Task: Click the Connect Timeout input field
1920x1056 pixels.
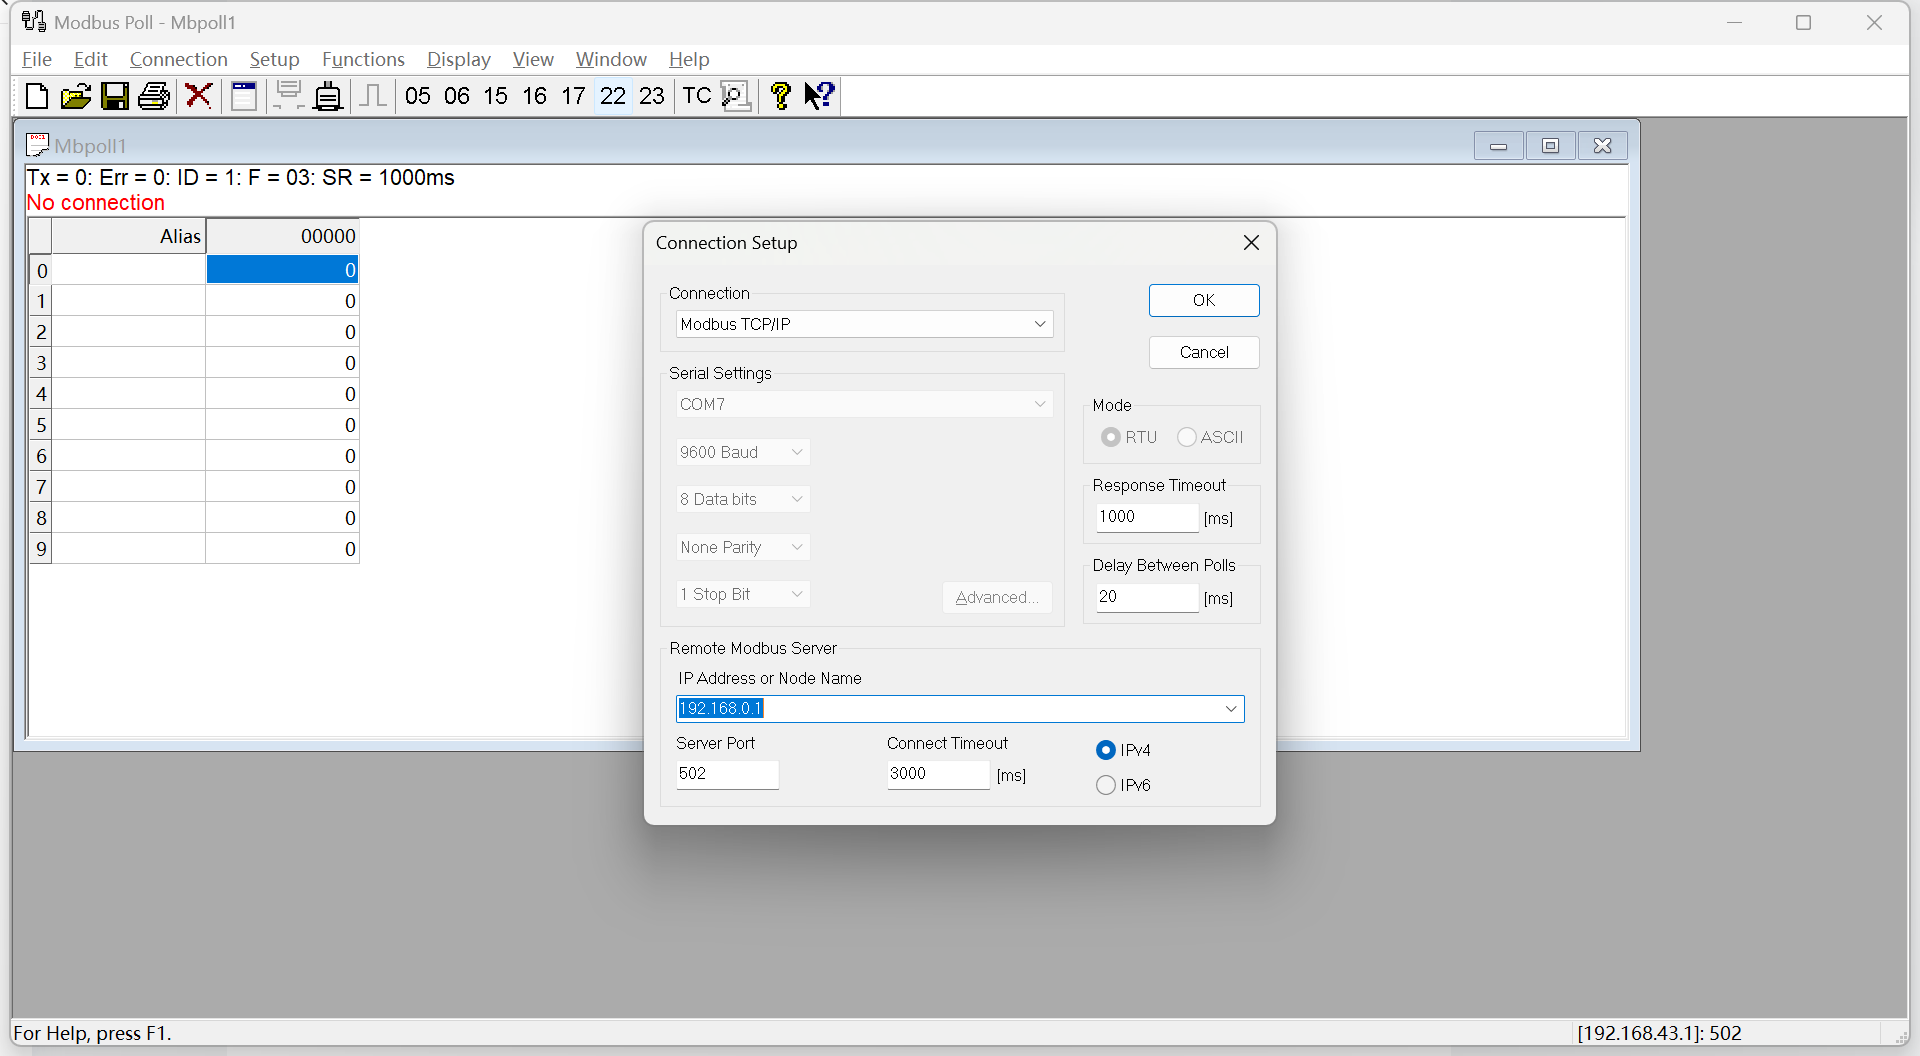Action: point(938,774)
